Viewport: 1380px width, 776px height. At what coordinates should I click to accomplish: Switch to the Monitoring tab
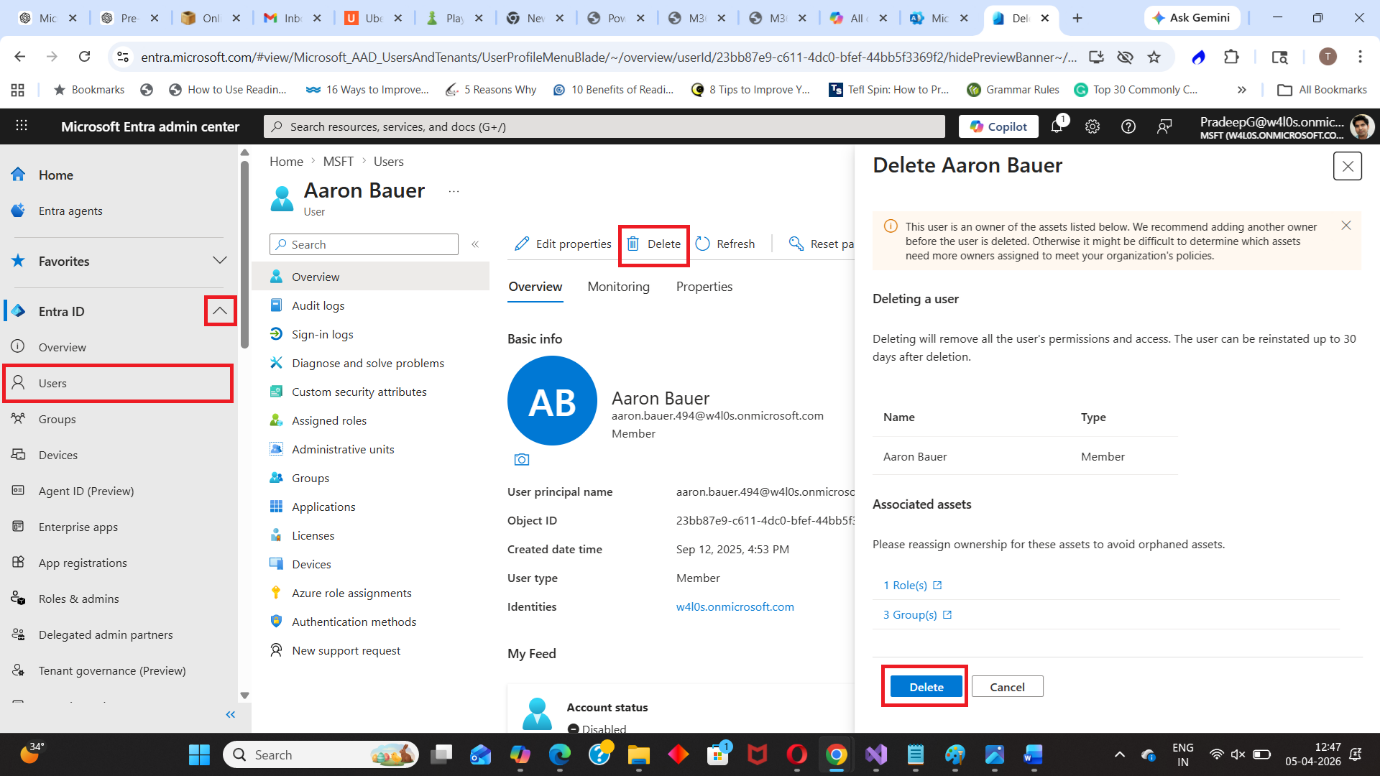pos(618,287)
